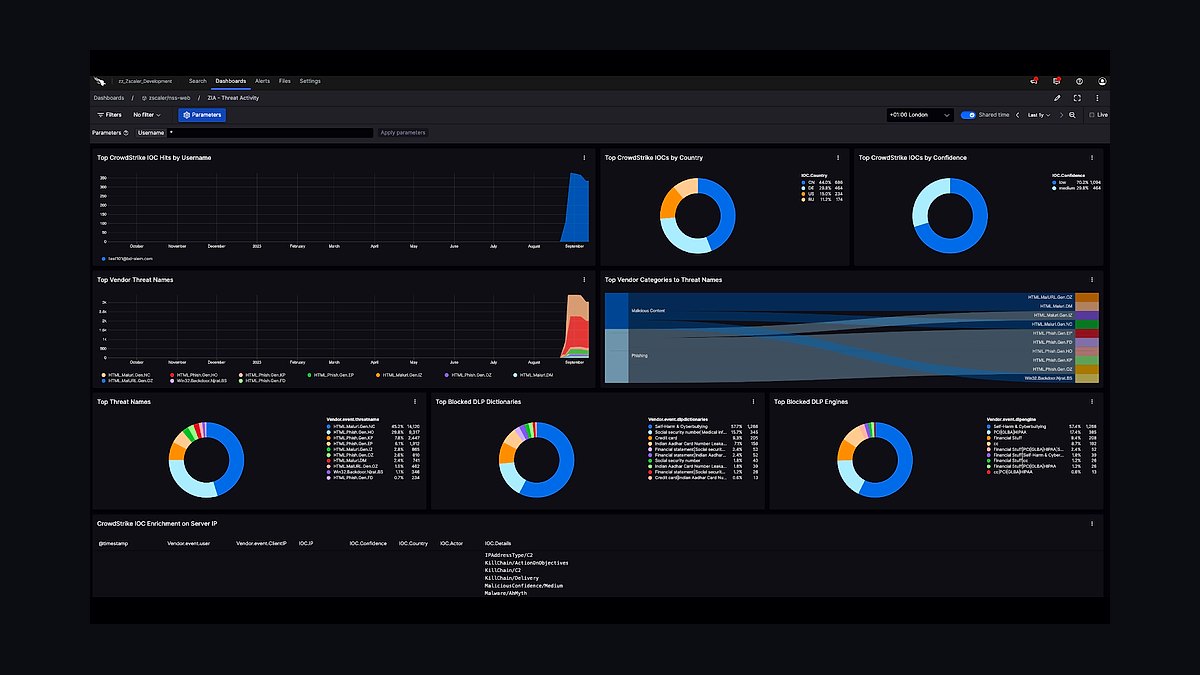The height and width of the screenshot is (675, 1200).
Task: Click the Malware/AbMyth detail text
Action: pyautogui.click(x=507, y=594)
